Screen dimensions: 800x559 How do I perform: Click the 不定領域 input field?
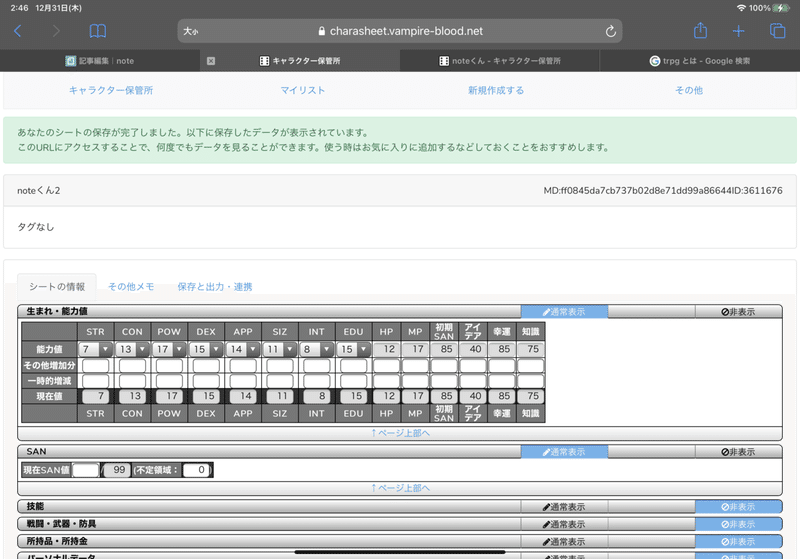(196, 470)
